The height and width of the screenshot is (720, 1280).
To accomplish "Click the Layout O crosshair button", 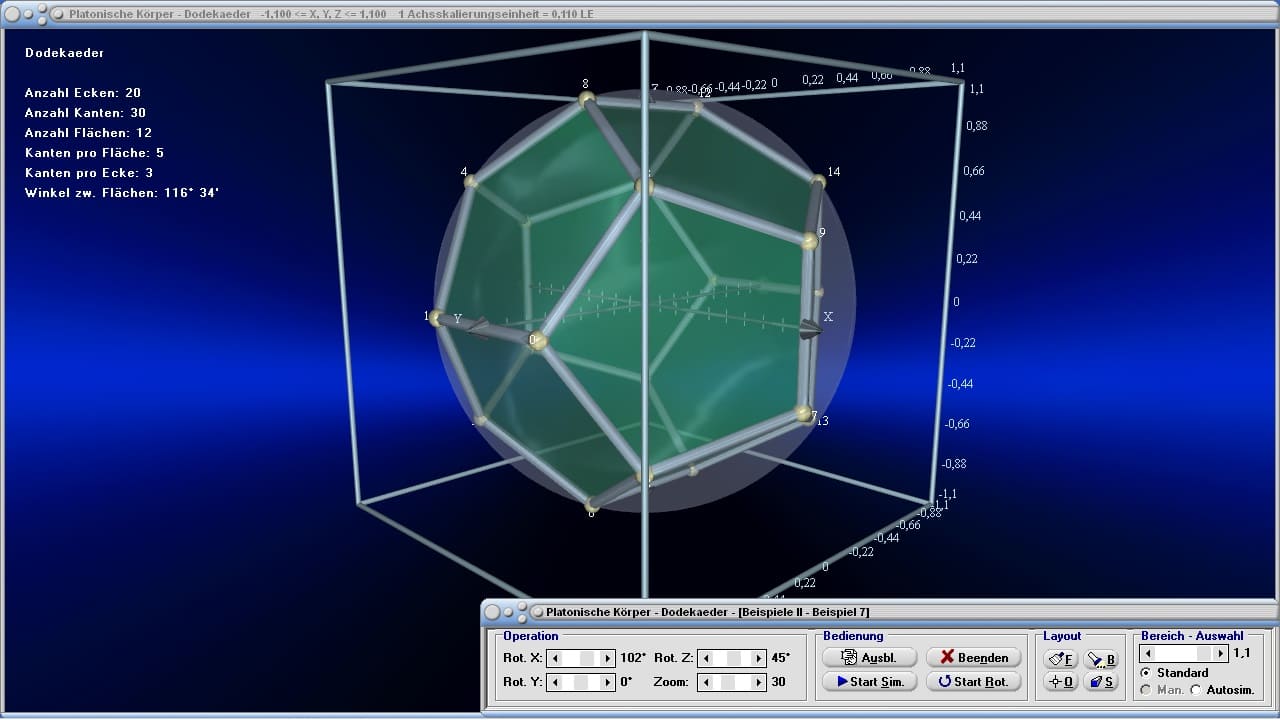I will pos(1062,682).
